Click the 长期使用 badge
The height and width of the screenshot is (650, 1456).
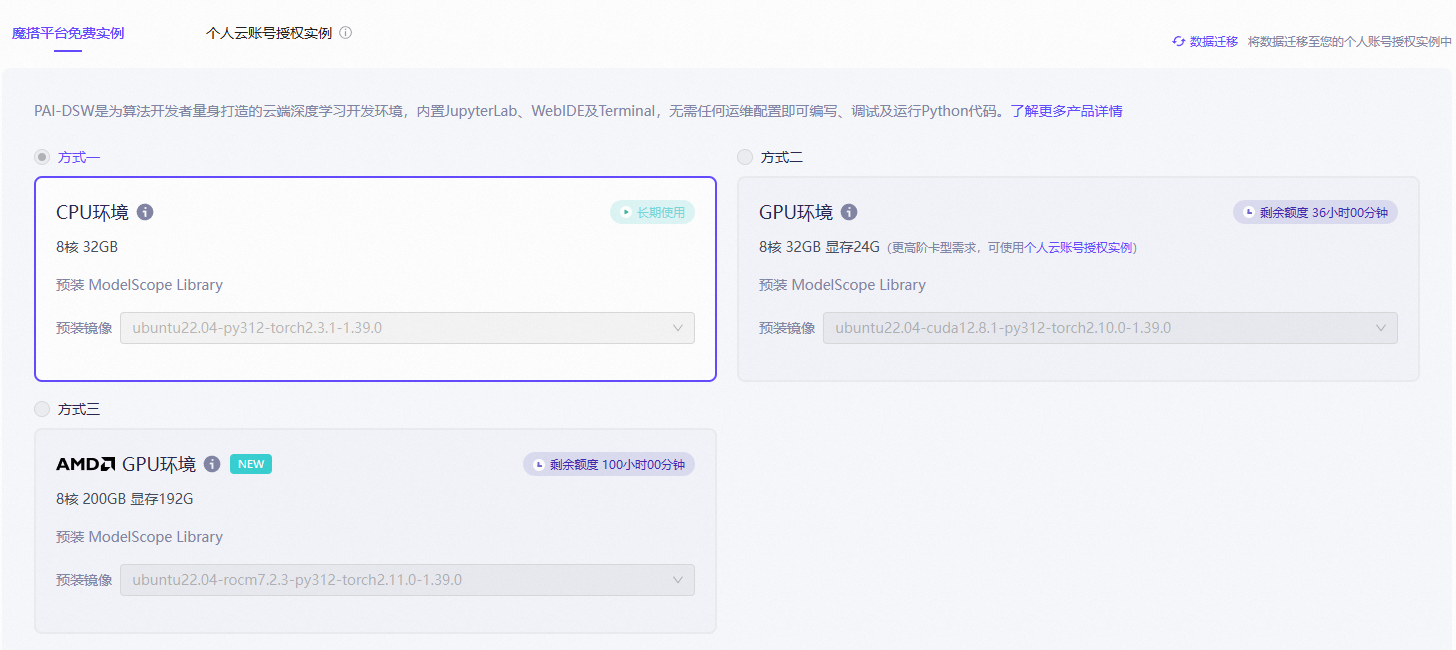652,212
